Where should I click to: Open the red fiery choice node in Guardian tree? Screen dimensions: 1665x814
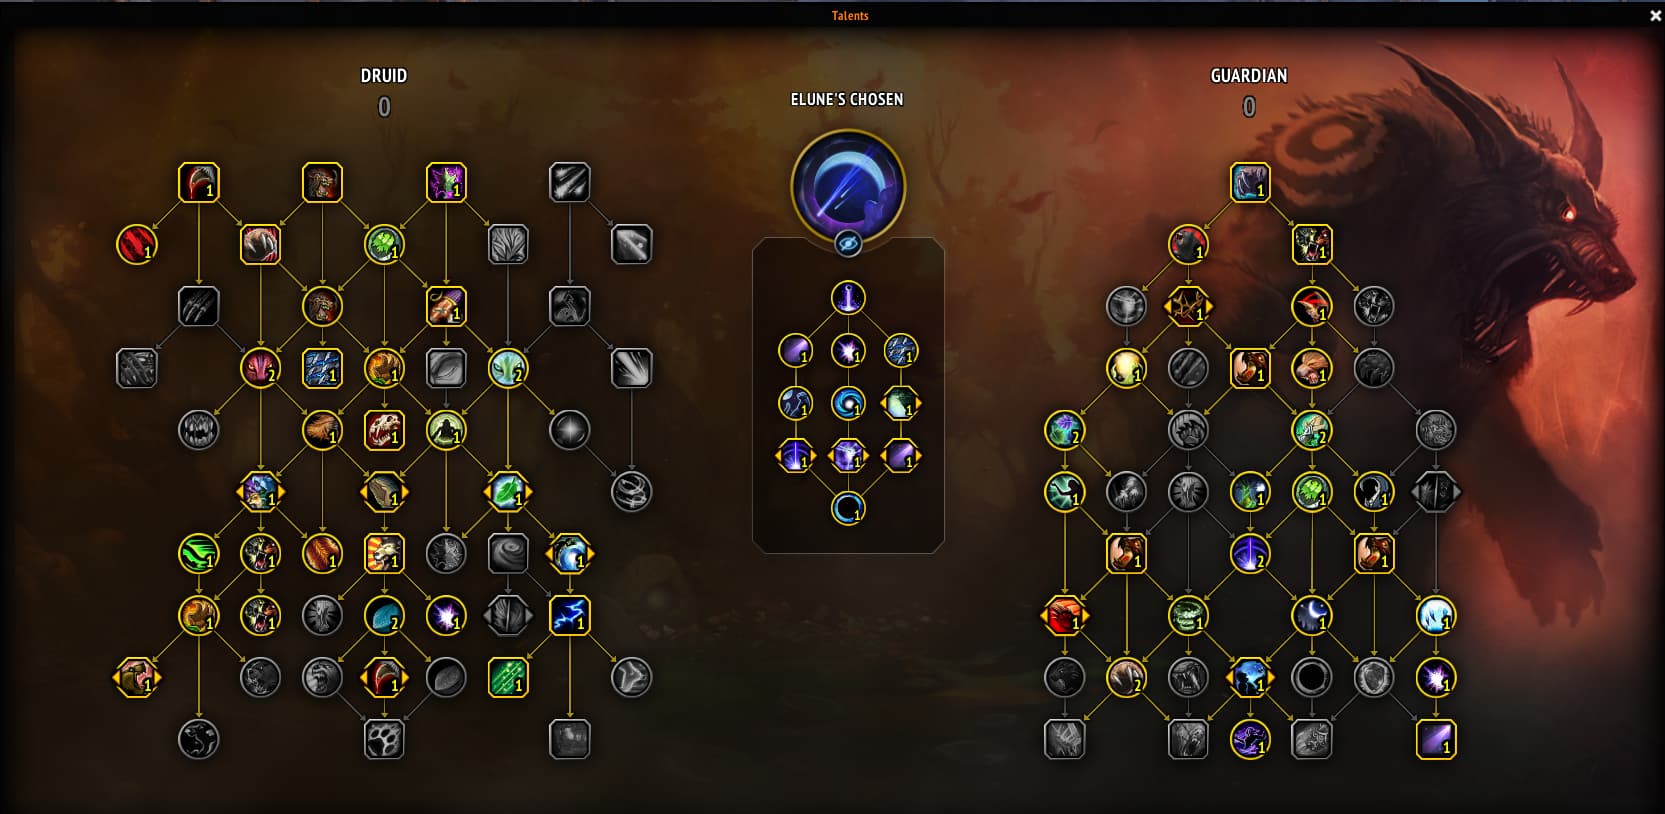pos(1064,616)
